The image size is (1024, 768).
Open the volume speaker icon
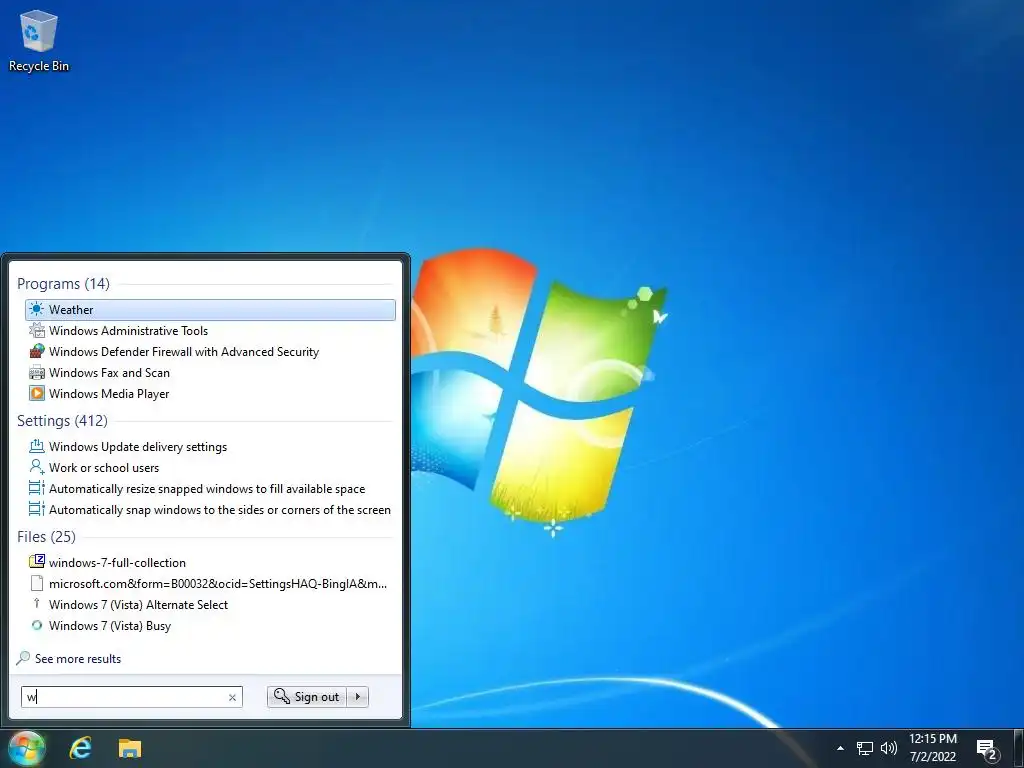(888, 748)
